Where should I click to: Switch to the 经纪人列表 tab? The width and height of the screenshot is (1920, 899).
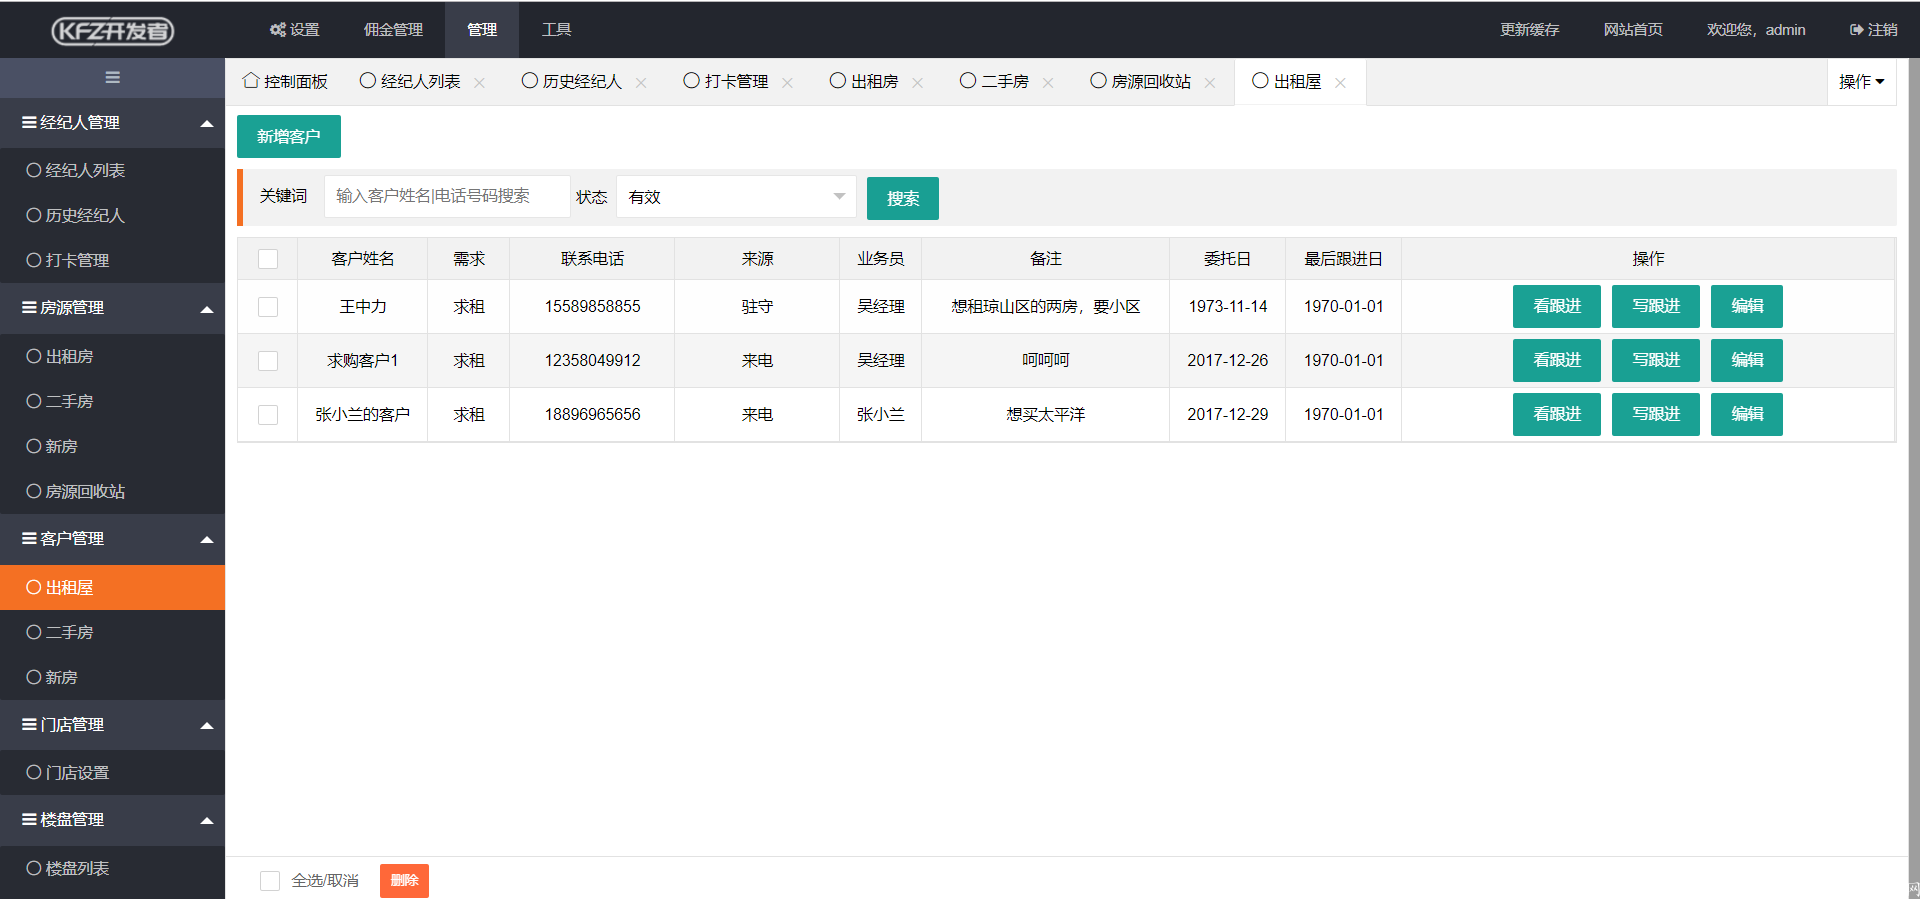pyautogui.click(x=420, y=82)
